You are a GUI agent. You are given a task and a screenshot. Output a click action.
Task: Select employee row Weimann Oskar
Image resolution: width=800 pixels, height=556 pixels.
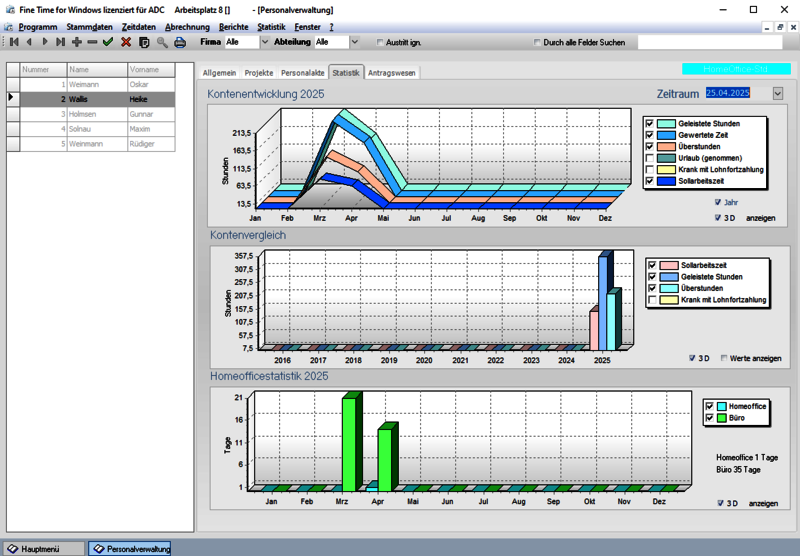click(91, 85)
